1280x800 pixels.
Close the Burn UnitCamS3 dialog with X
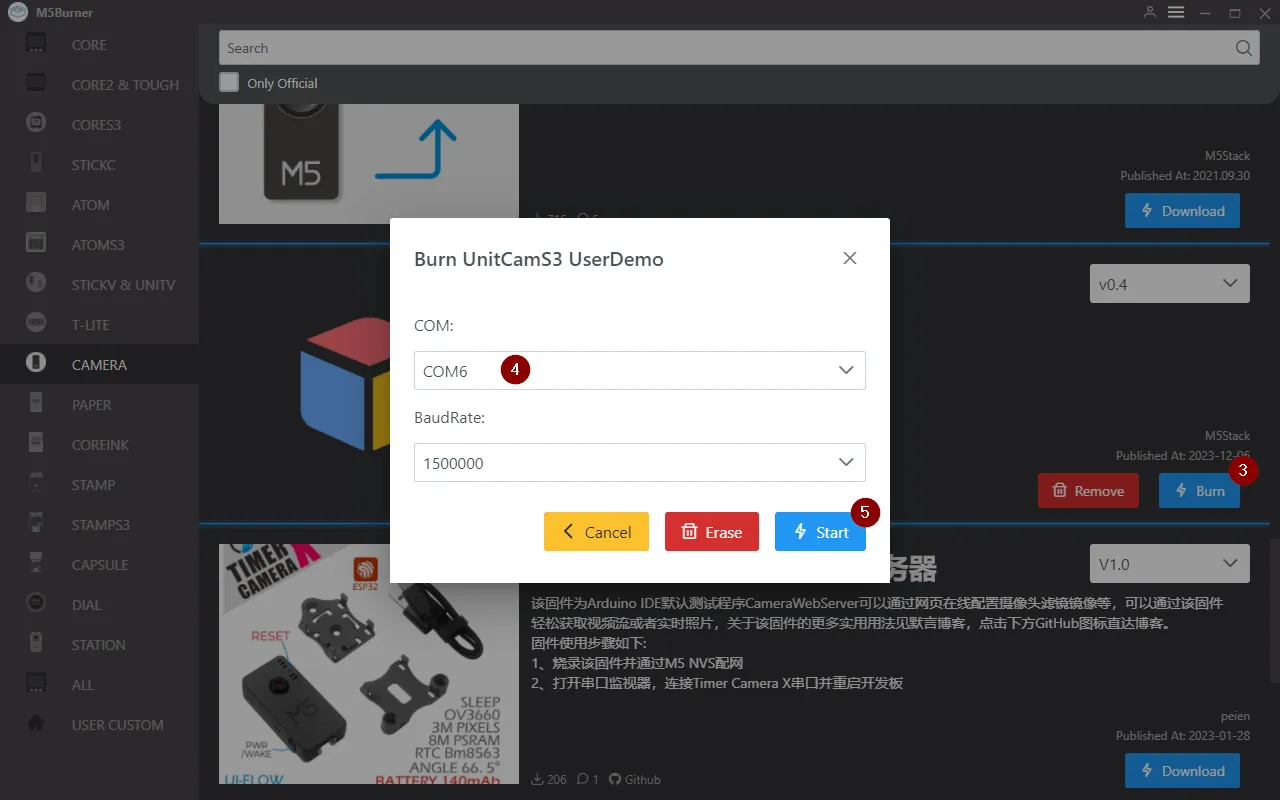coord(850,258)
